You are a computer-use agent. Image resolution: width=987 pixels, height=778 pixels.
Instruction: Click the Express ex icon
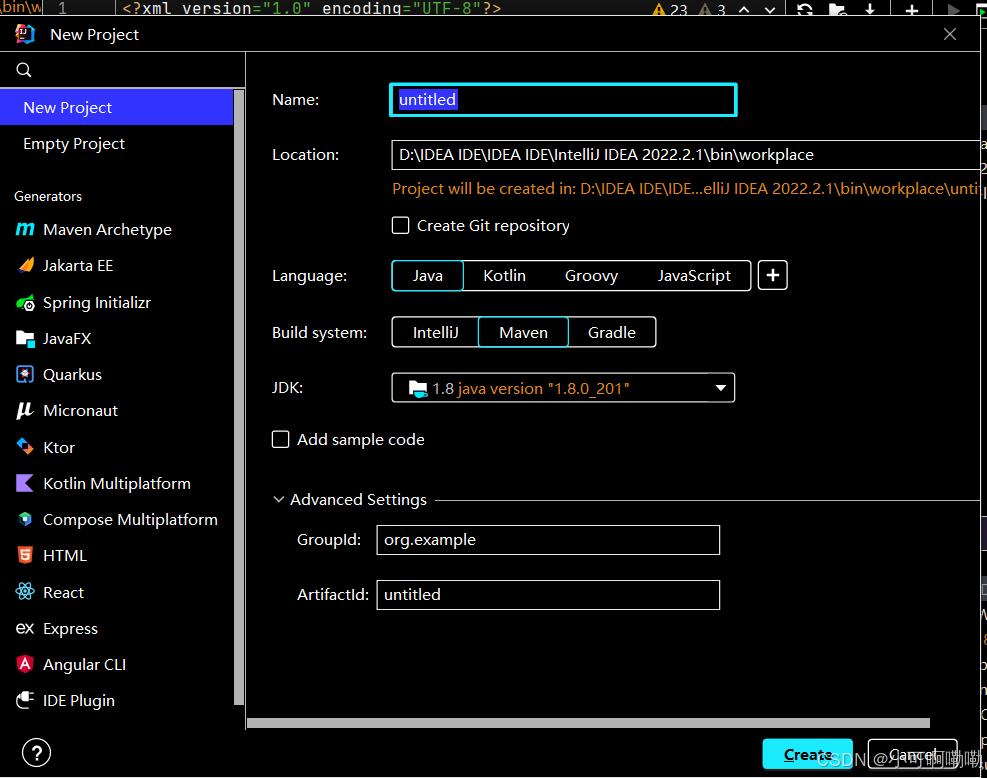pos(25,628)
